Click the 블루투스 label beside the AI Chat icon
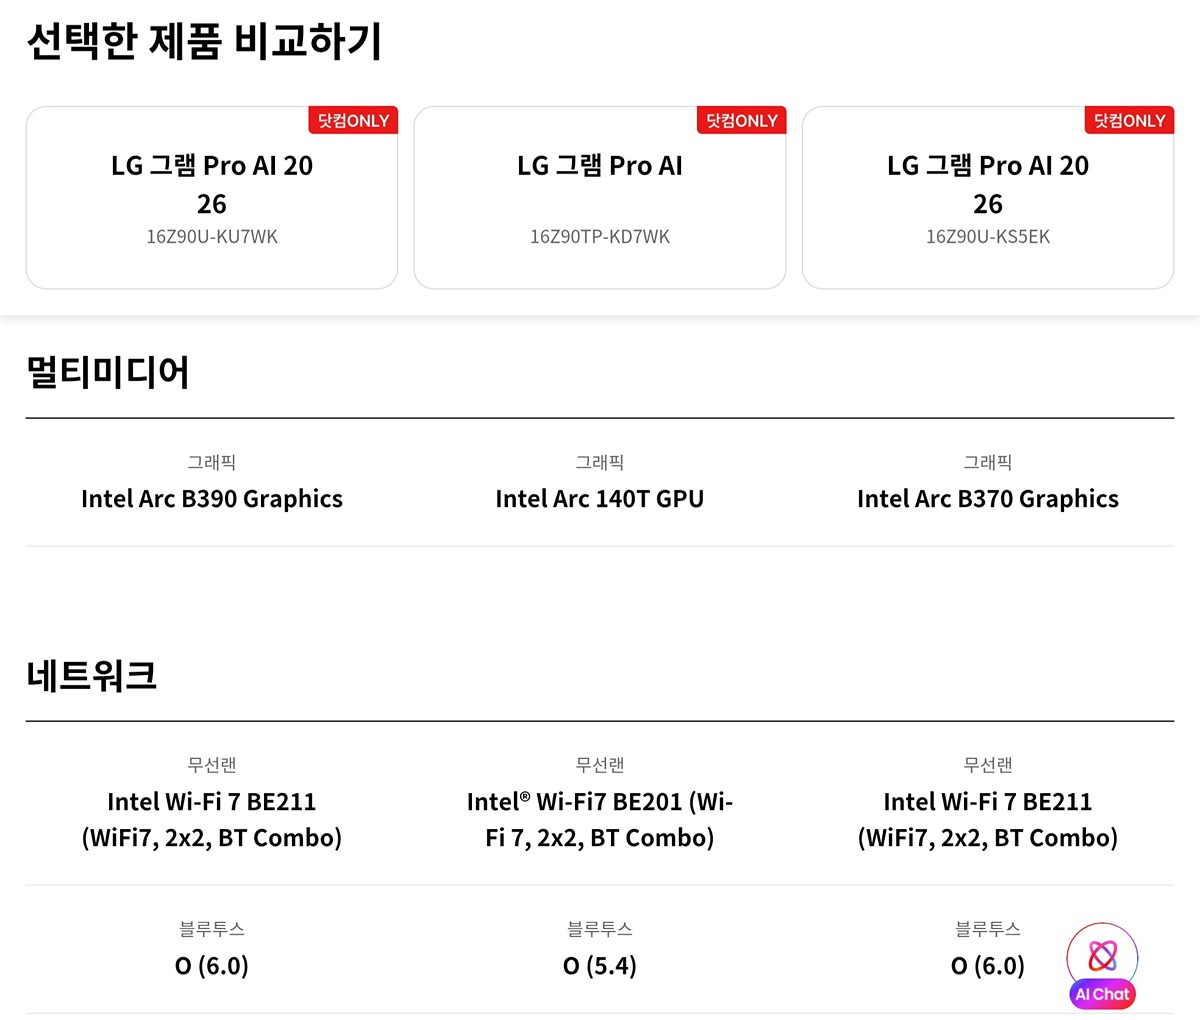This screenshot has height=1020, width=1200. pos(988,929)
